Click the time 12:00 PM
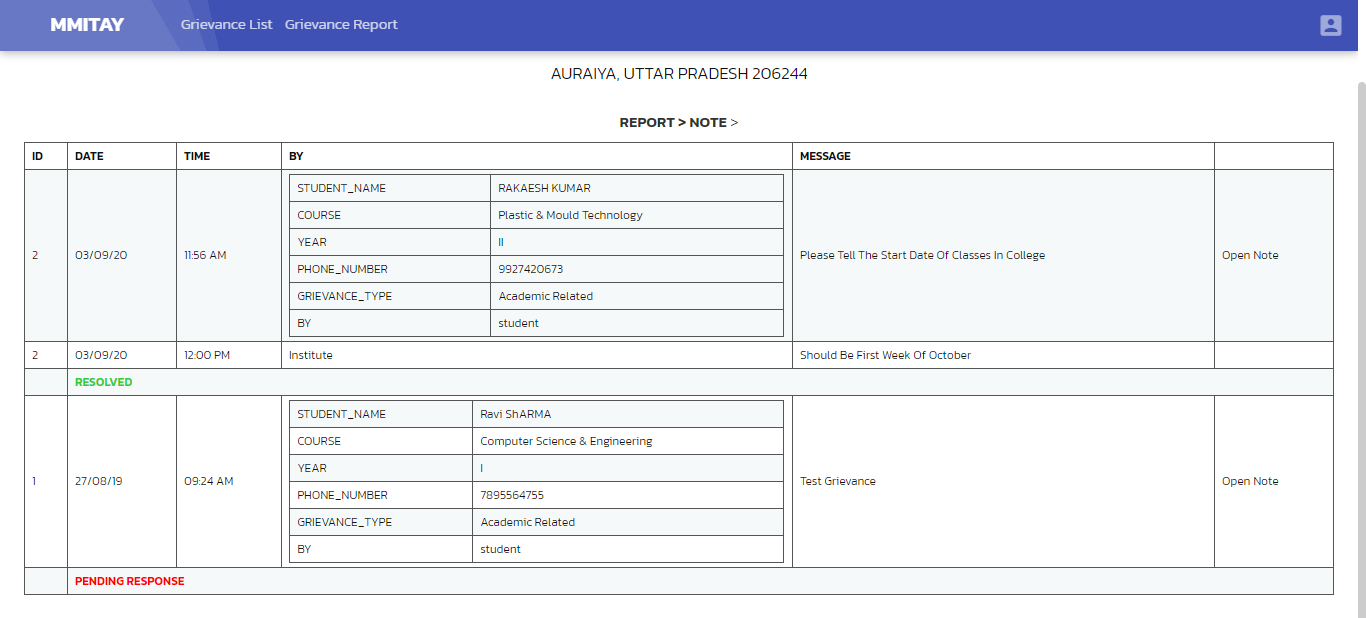This screenshot has width=1366, height=618. pyautogui.click(x=207, y=355)
